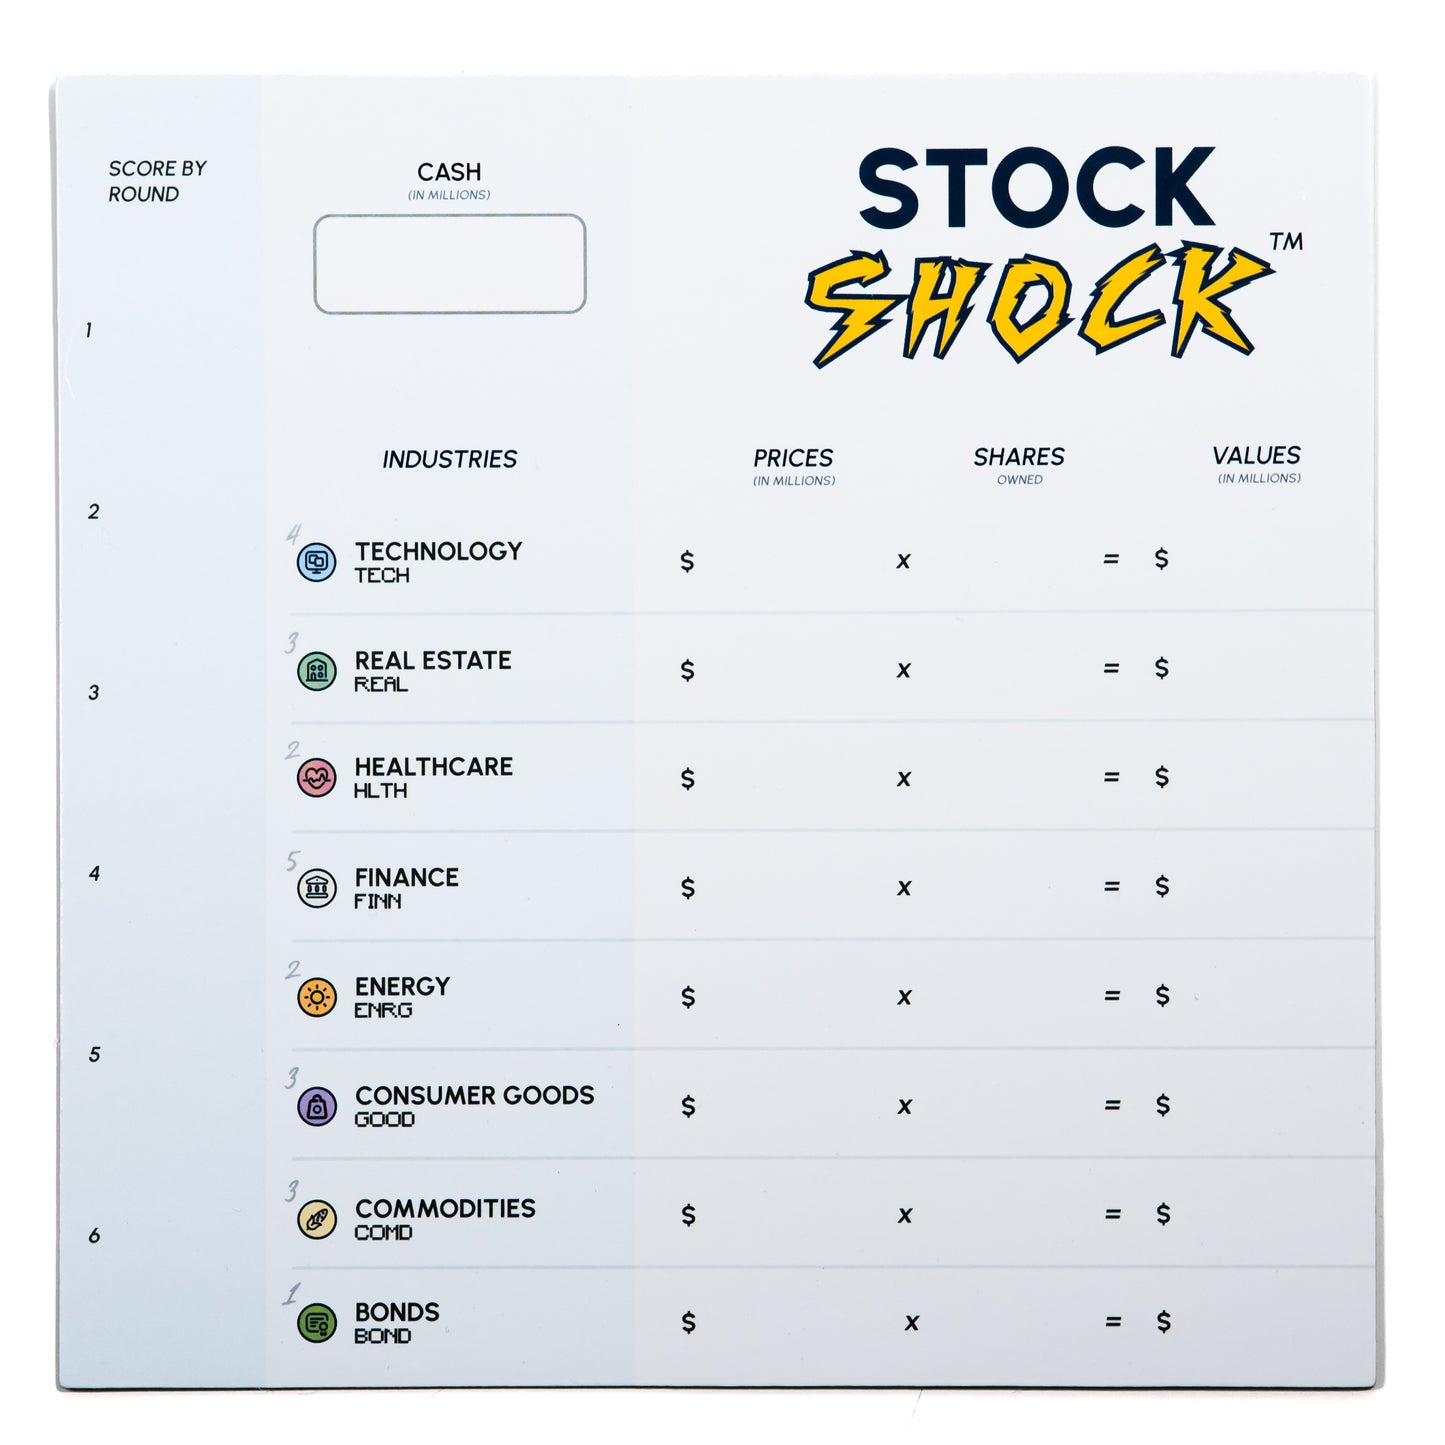Click the Finance row multiplication sign

click(x=904, y=888)
